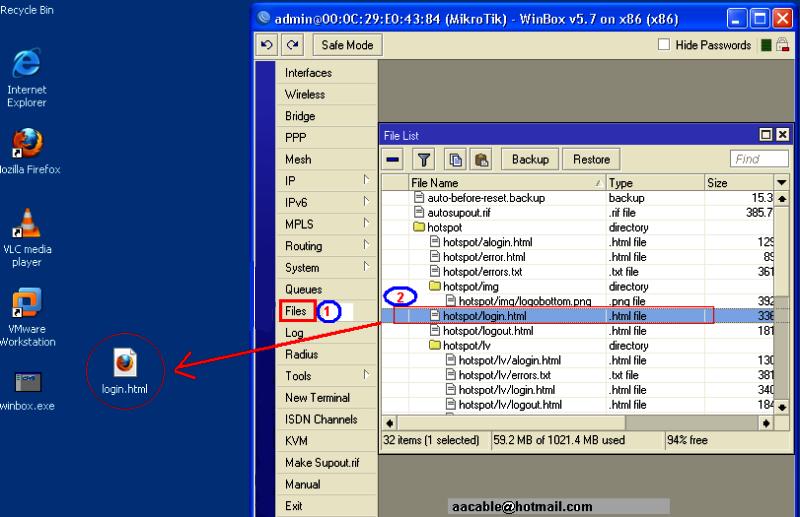The width and height of the screenshot is (800, 517).
Task: Select the hotspot/img directory row
Action: point(578,286)
